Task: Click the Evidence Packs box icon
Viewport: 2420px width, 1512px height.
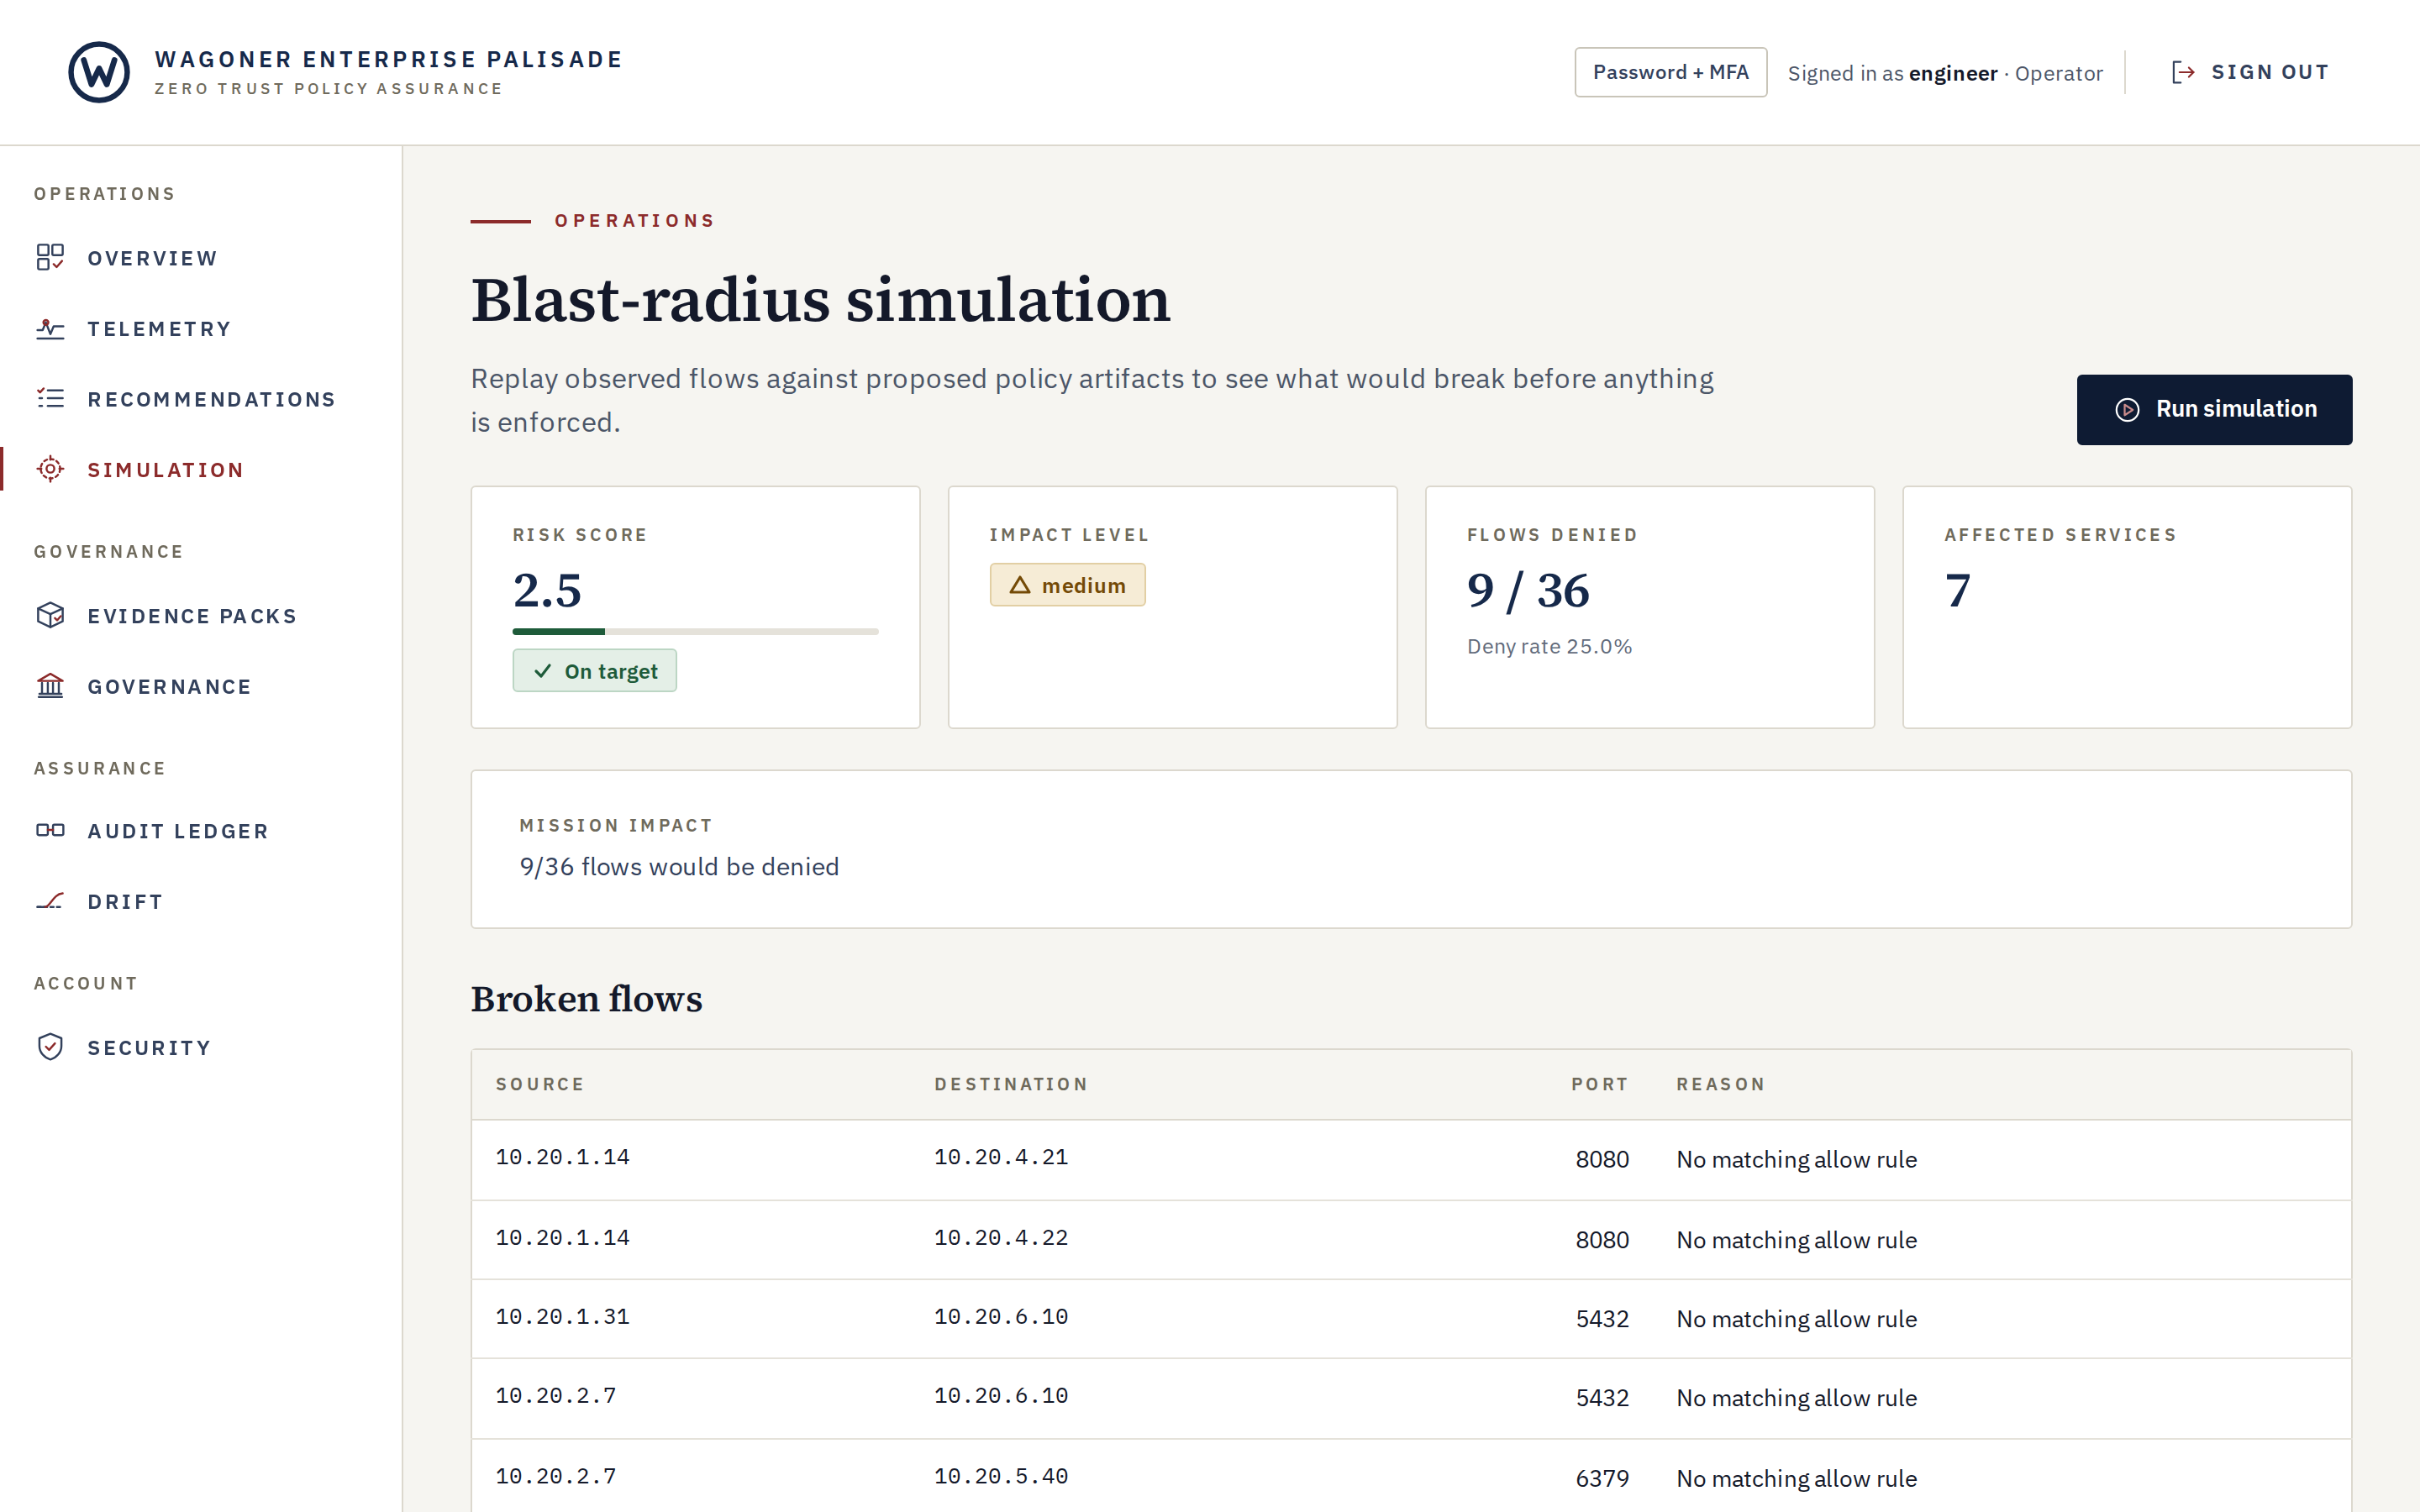Action: coord(50,616)
